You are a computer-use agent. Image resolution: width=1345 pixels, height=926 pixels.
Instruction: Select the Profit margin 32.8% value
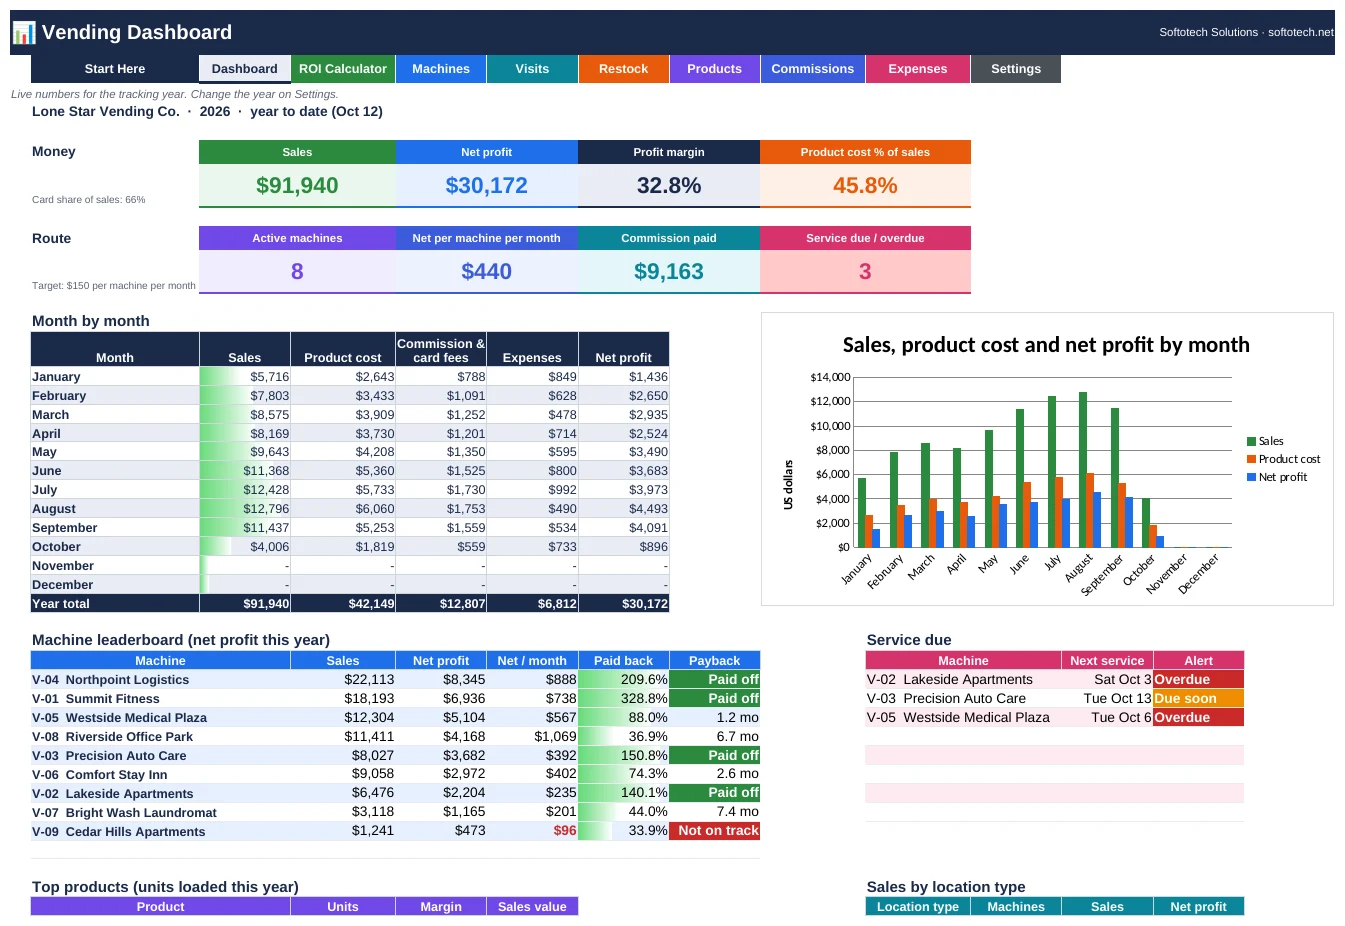click(x=669, y=185)
